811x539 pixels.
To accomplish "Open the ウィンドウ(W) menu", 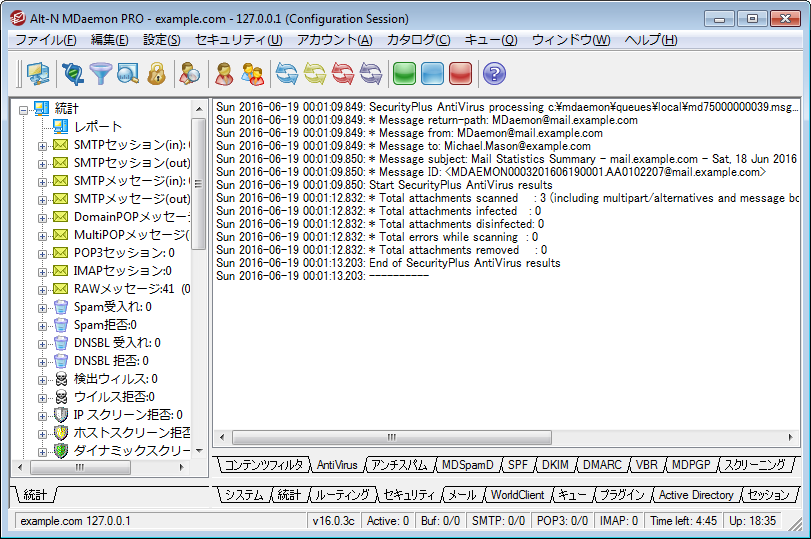I will pos(570,40).
